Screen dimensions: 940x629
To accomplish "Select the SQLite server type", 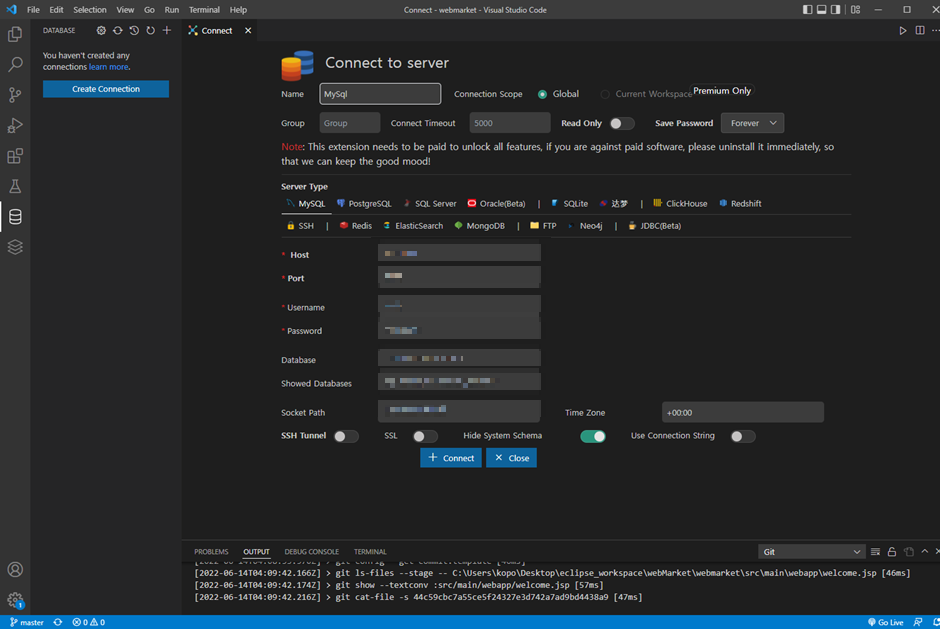I will click(x=569, y=204).
